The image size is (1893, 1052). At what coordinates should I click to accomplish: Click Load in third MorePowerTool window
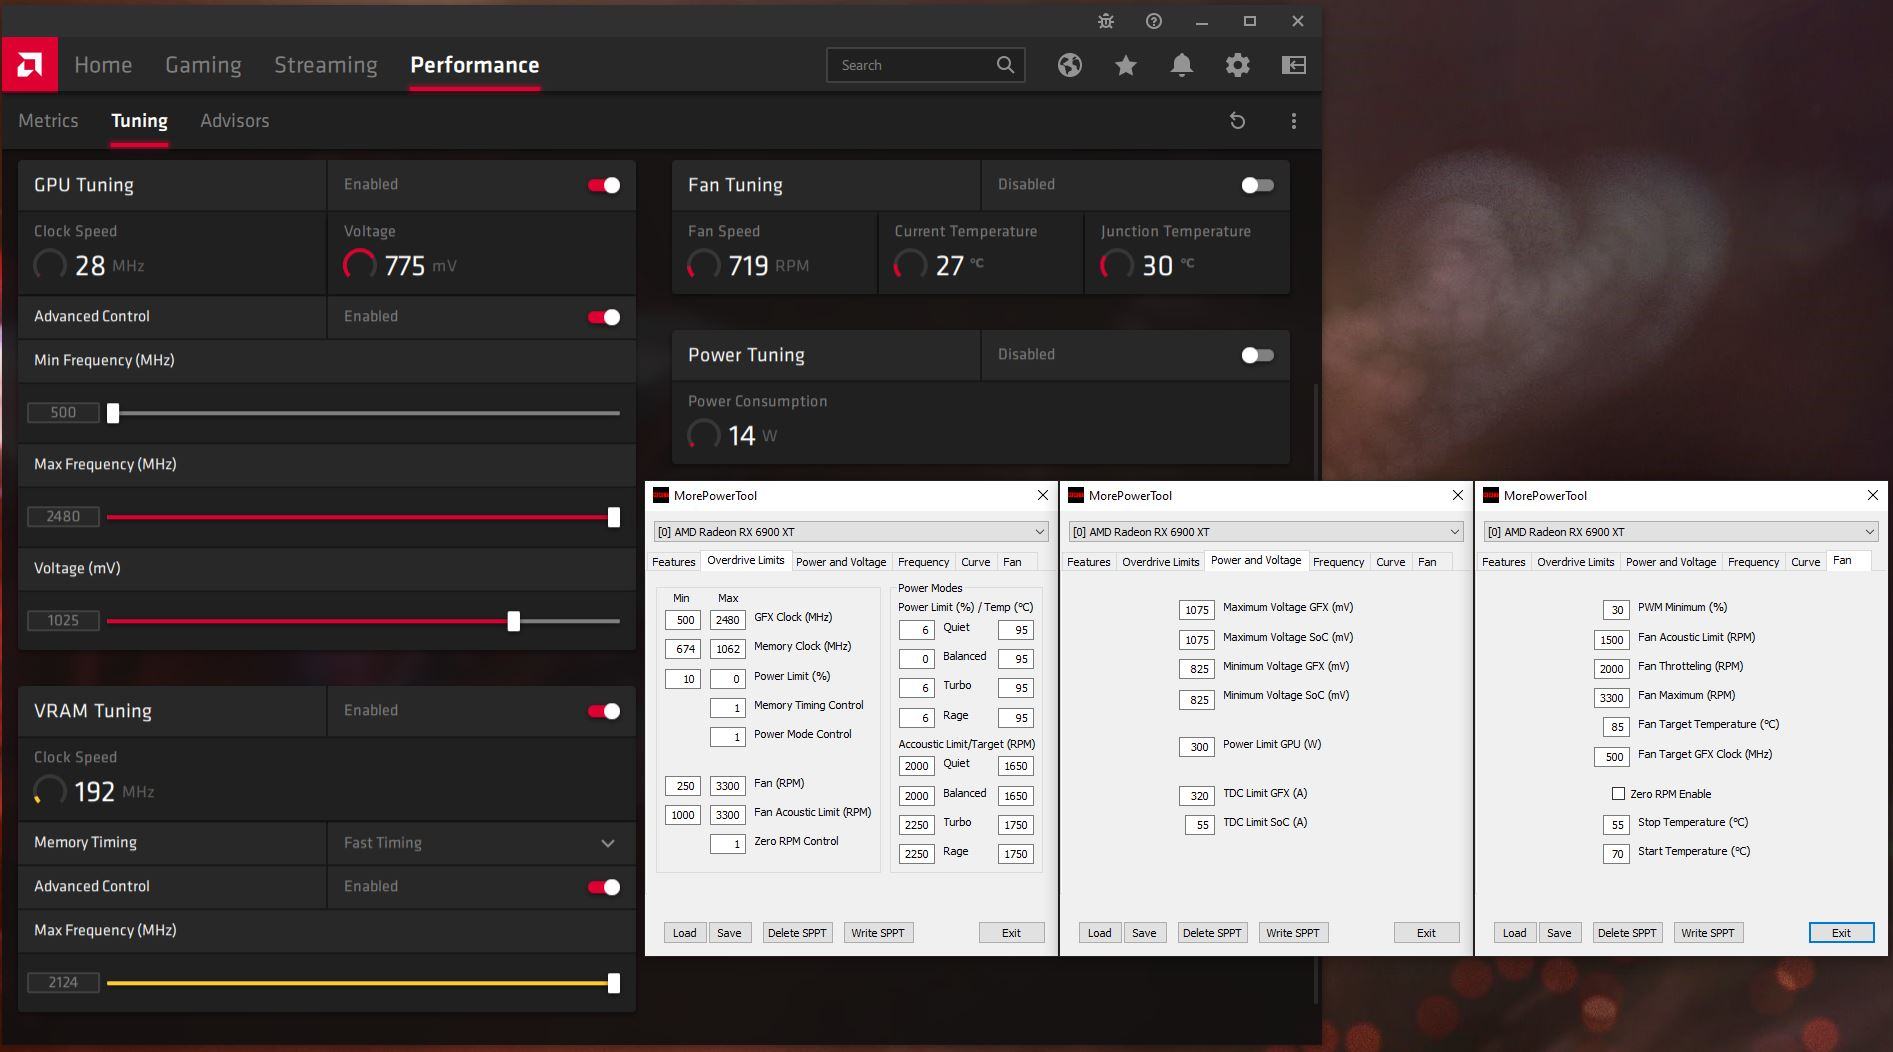pyautogui.click(x=1514, y=933)
